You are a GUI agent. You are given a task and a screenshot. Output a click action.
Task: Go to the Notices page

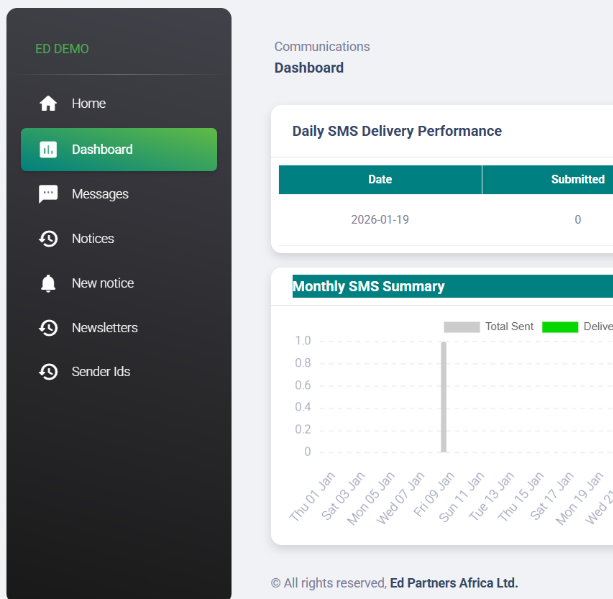pyautogui.click(x=93, y=239)
